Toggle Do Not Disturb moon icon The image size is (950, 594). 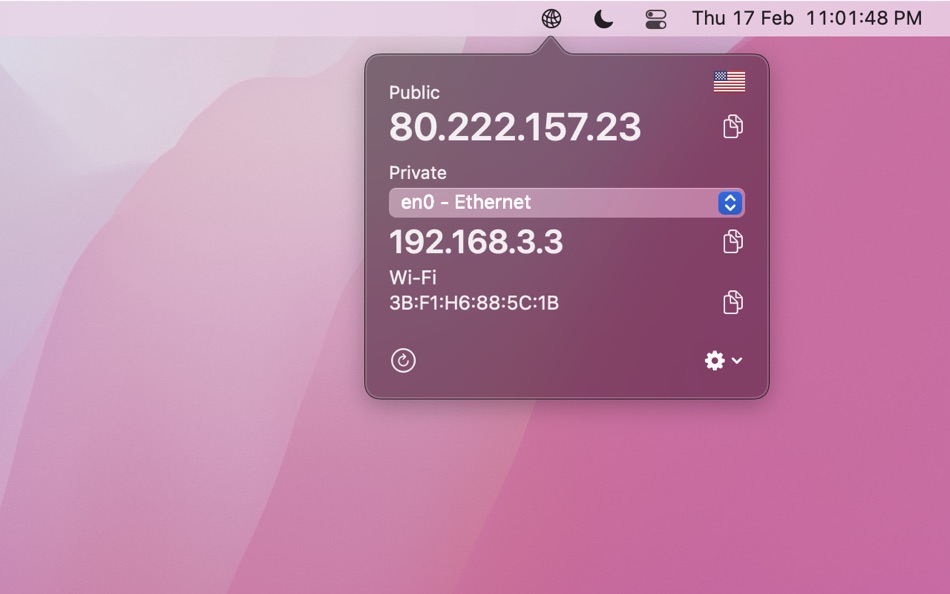coord(603,19)
